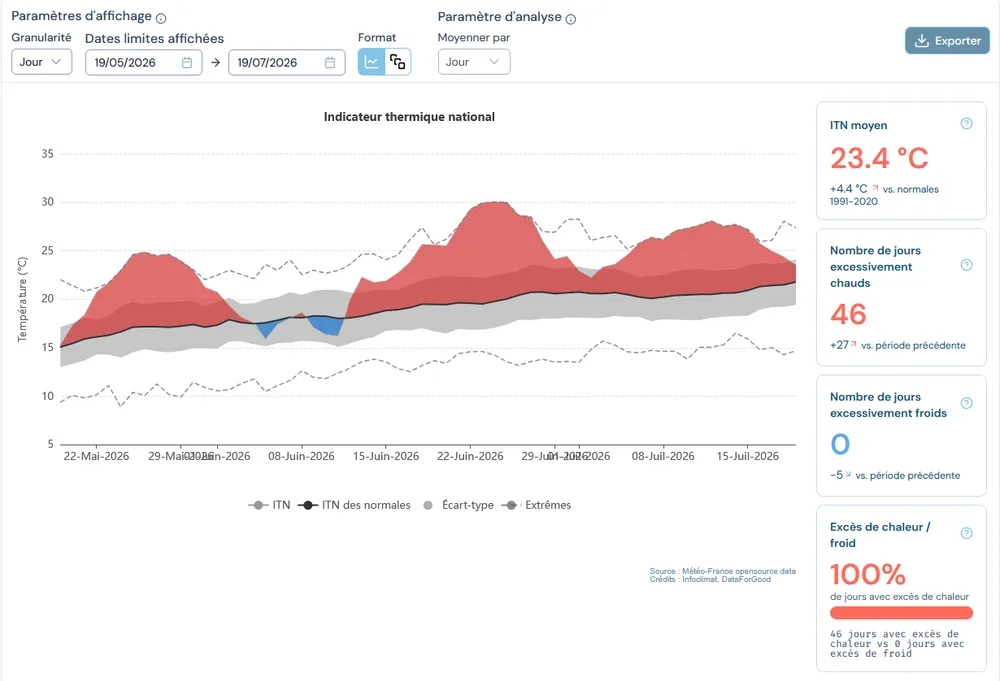
Task: Select the line chart format icon
Action: tap(371, 62)
